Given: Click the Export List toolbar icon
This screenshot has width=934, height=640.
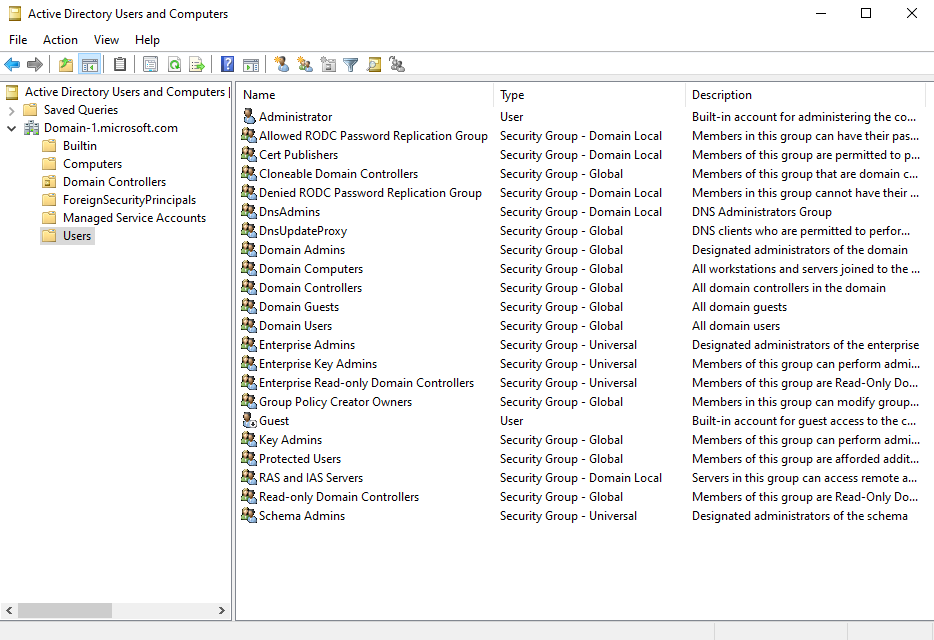Looking at the screenshot, I should [x=196, y=64].
